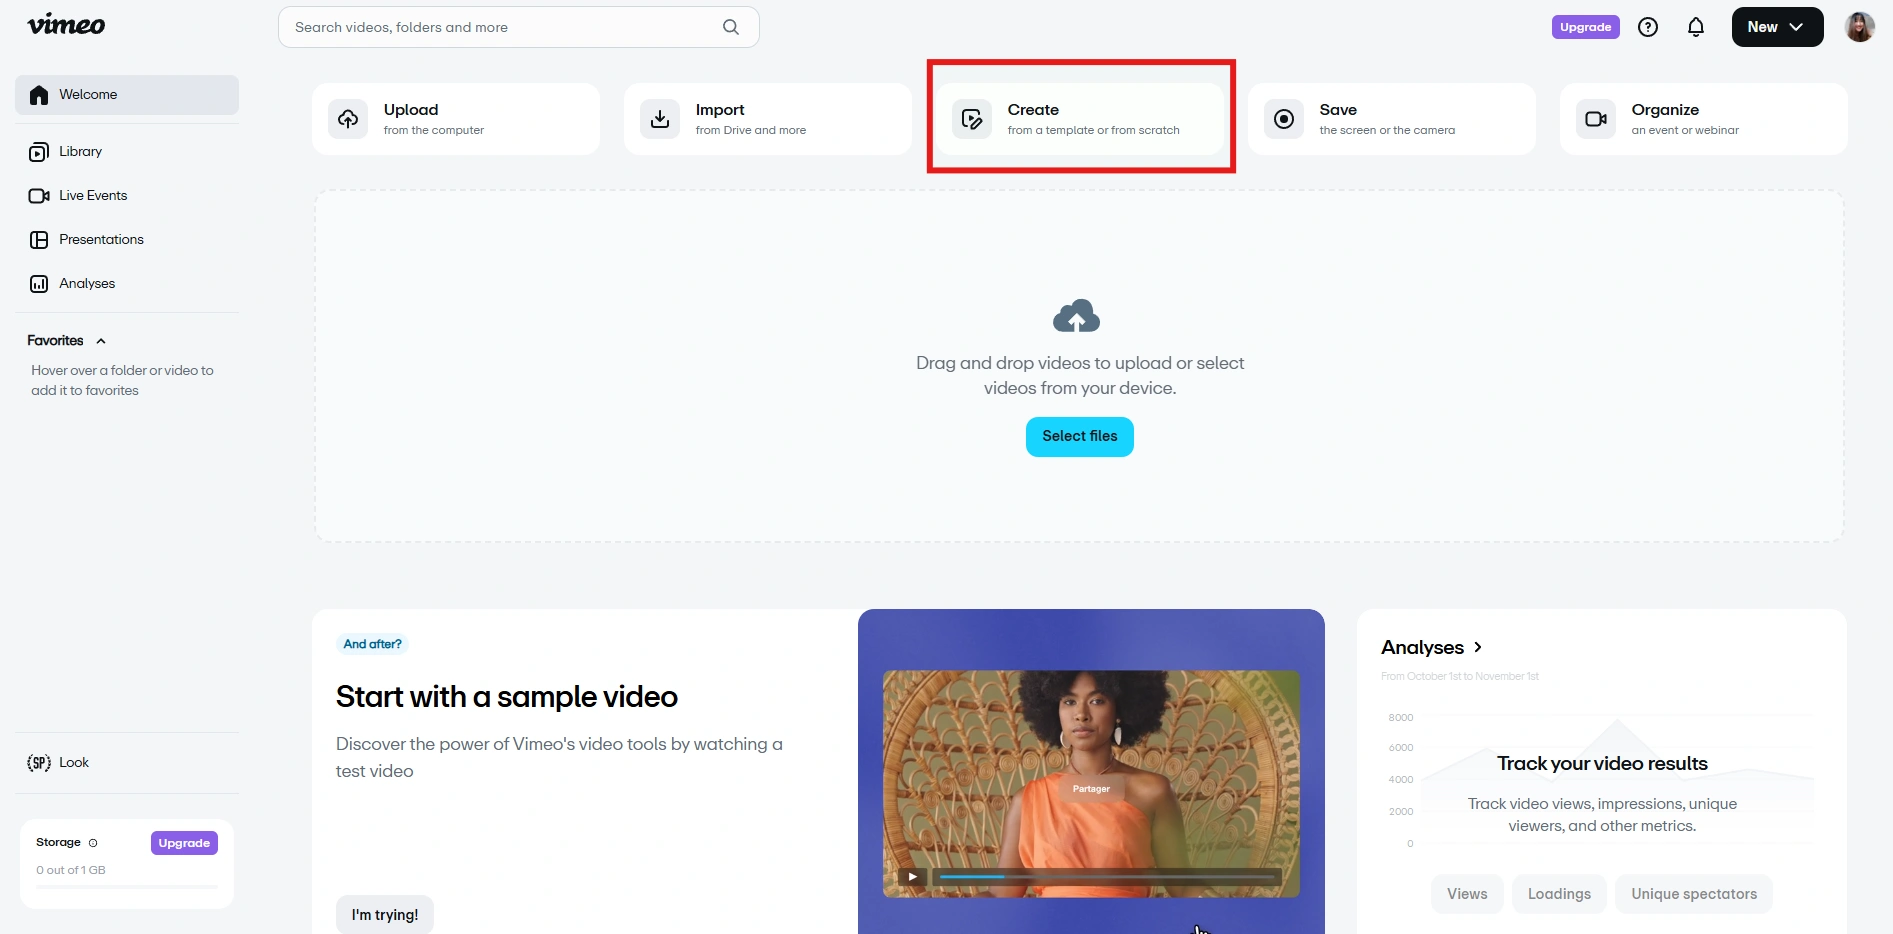Viewport: 1893px width, 934px height.
Task: Click the search videos input field
Action: point(519,27)
